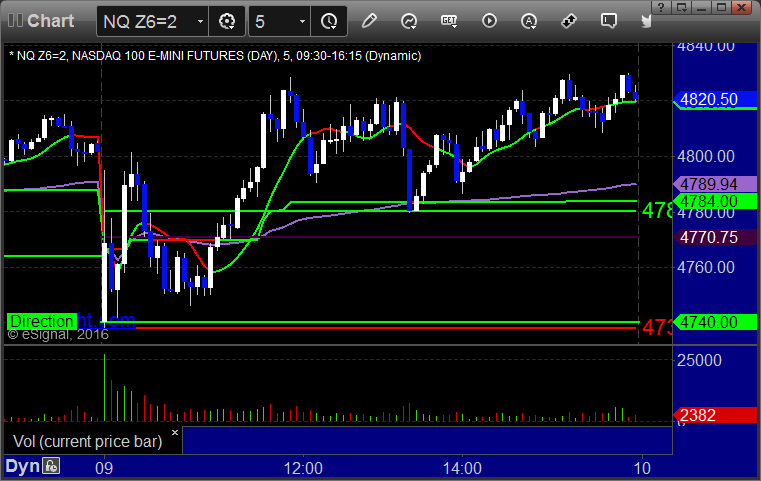Click the eSignal 2016 copyright text
The height and width of the screenshot is (481, 761).
[x=58, y=334]
